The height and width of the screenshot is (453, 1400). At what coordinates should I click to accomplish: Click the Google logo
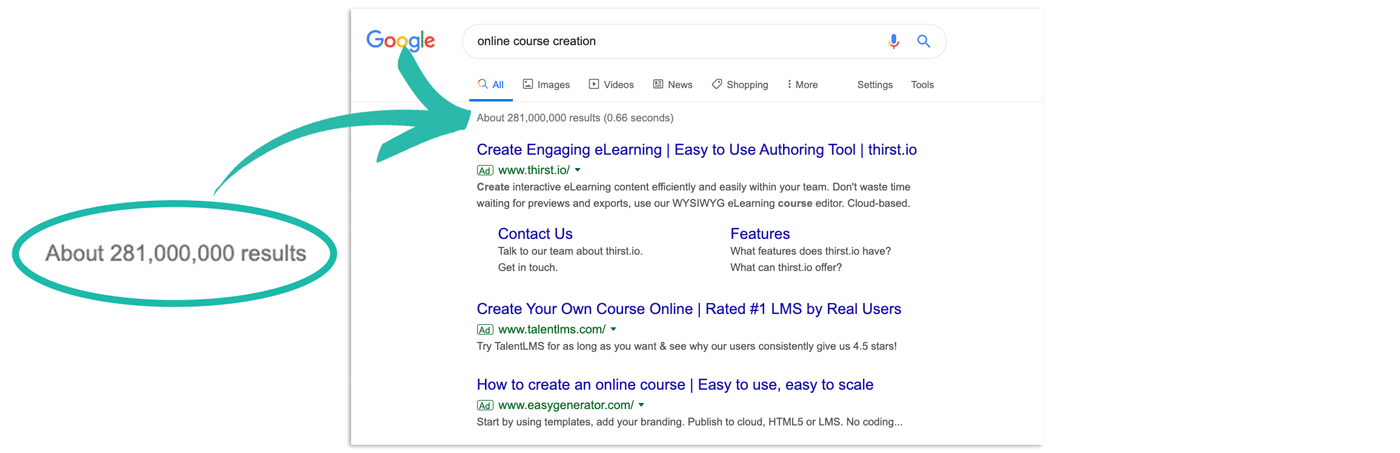400,41
